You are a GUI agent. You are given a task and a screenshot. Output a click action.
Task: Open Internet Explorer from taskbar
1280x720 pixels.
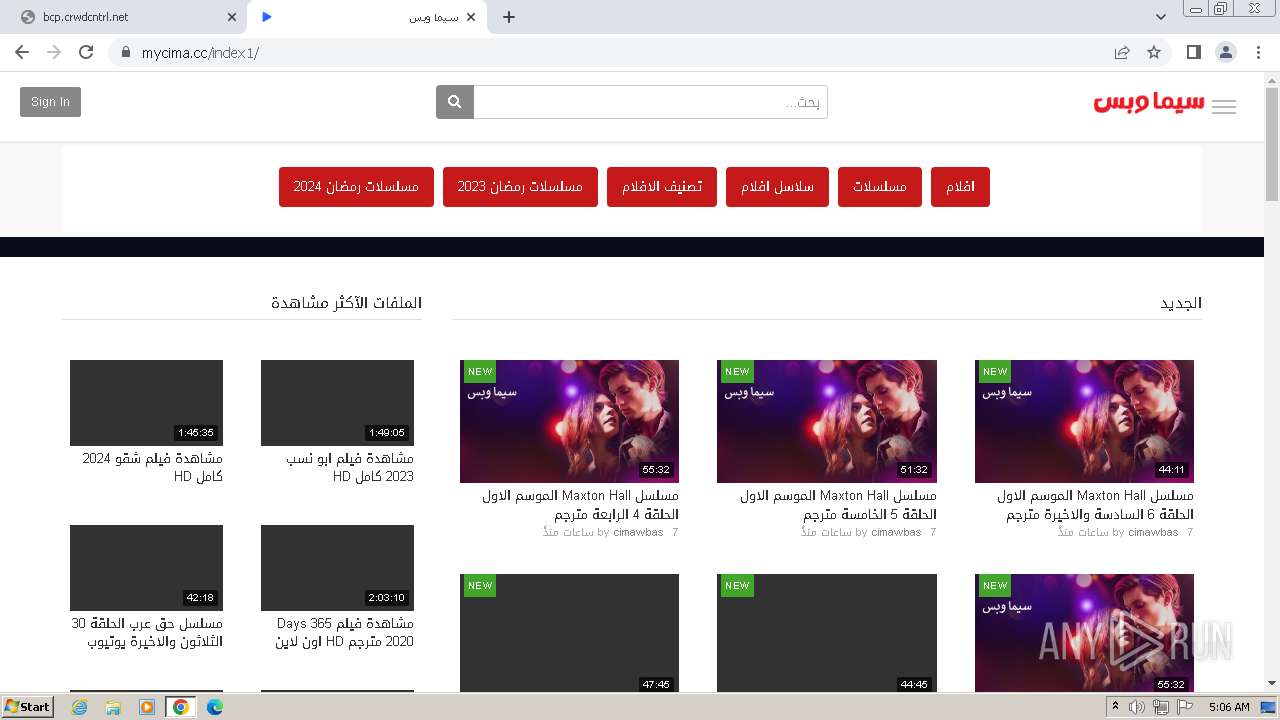coord(80,707)
